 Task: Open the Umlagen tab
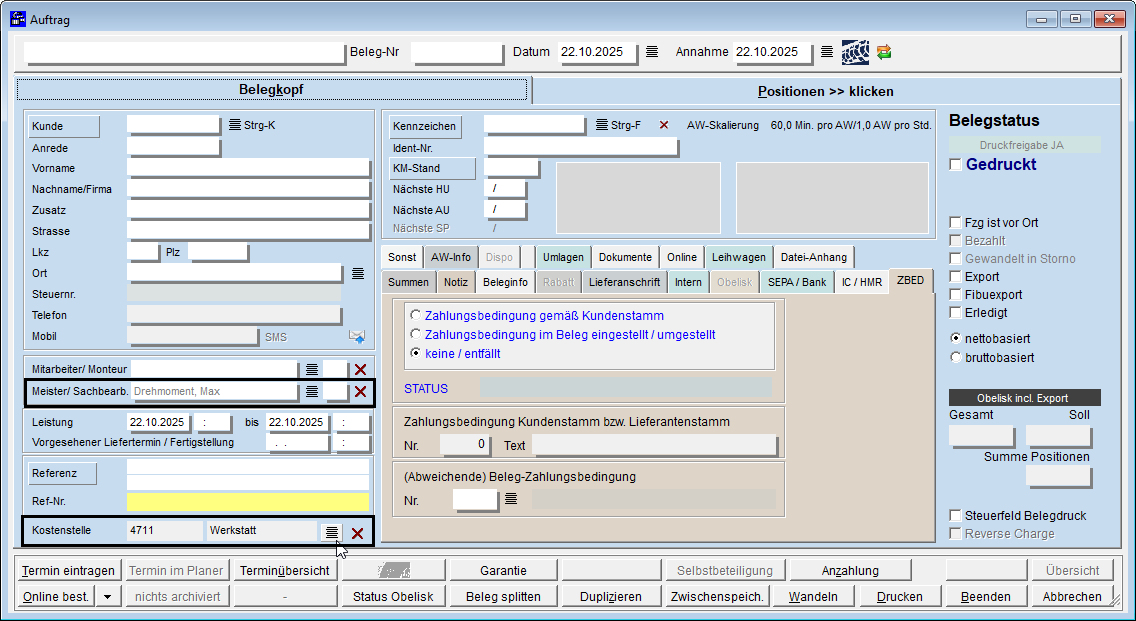tap(563, 257)
